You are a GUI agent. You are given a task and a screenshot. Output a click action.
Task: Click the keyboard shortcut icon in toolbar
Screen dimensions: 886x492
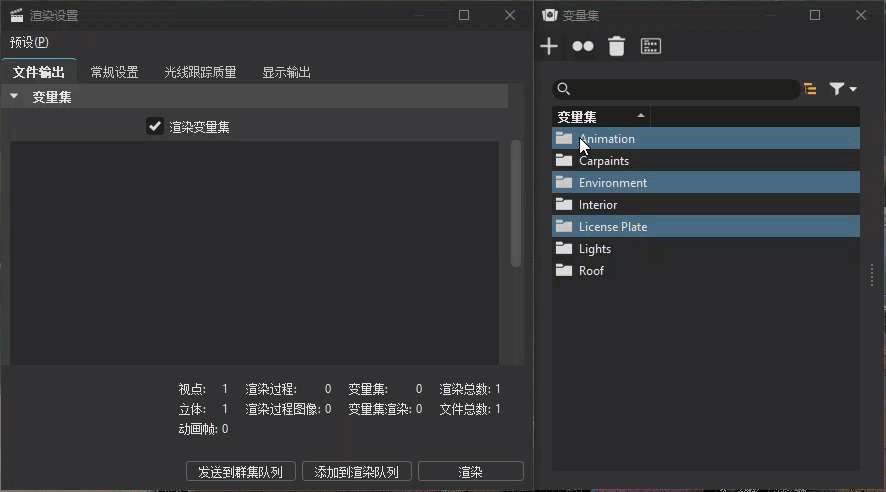point(650,46)
